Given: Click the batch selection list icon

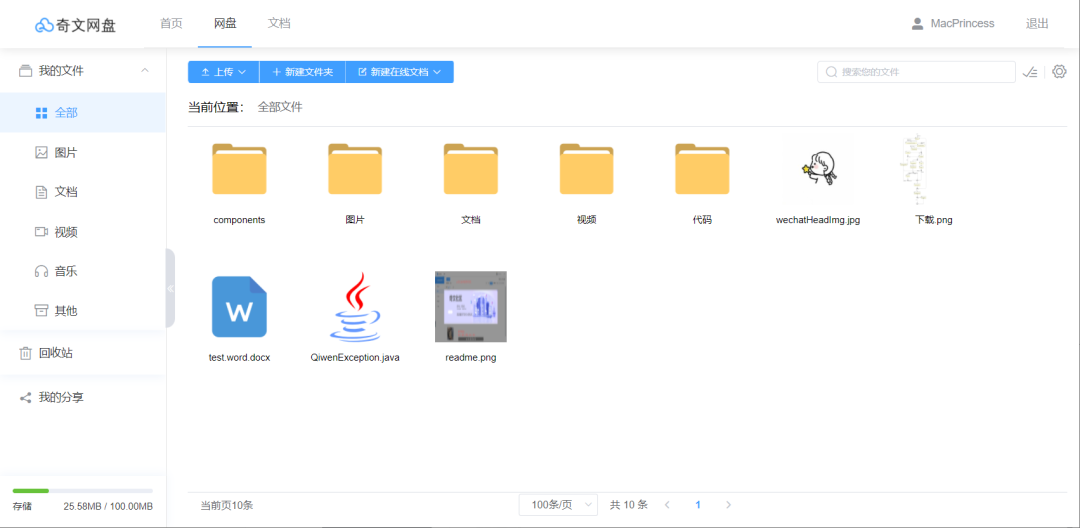Looking at the screenshot, I should (x=1030, y=72).
